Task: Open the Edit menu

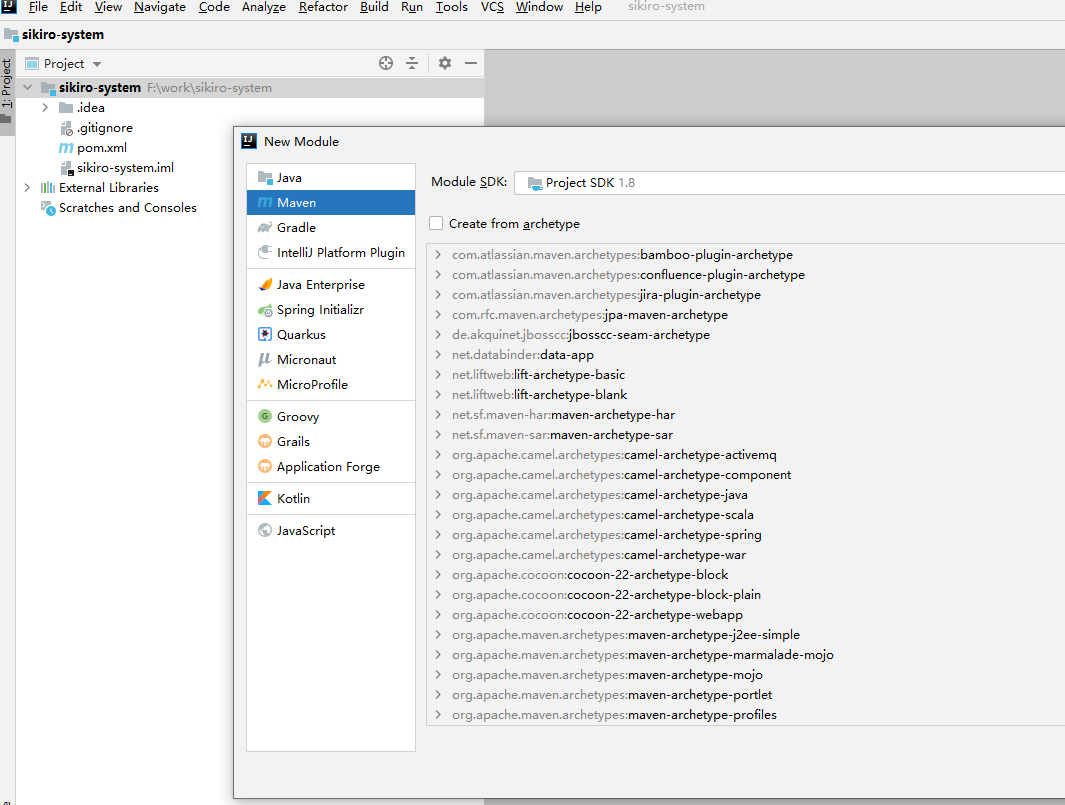Action: [x=71, y=7]
